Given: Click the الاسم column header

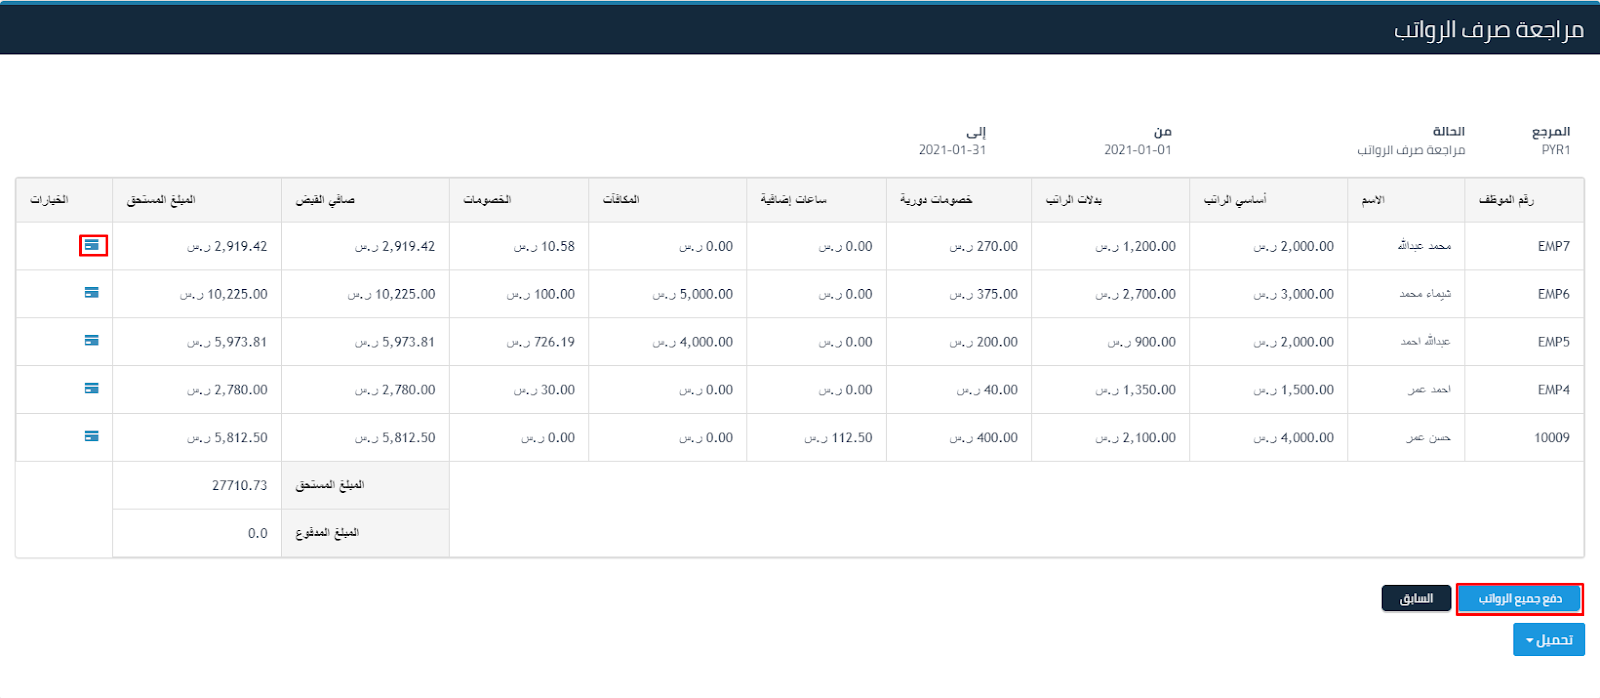Looking at the screenshot, I should coord(1373,200).
